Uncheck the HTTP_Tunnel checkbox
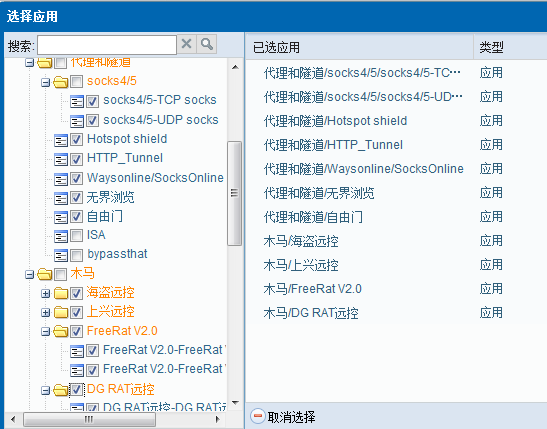The image size is (547, 429). click(x=76, y=159)
